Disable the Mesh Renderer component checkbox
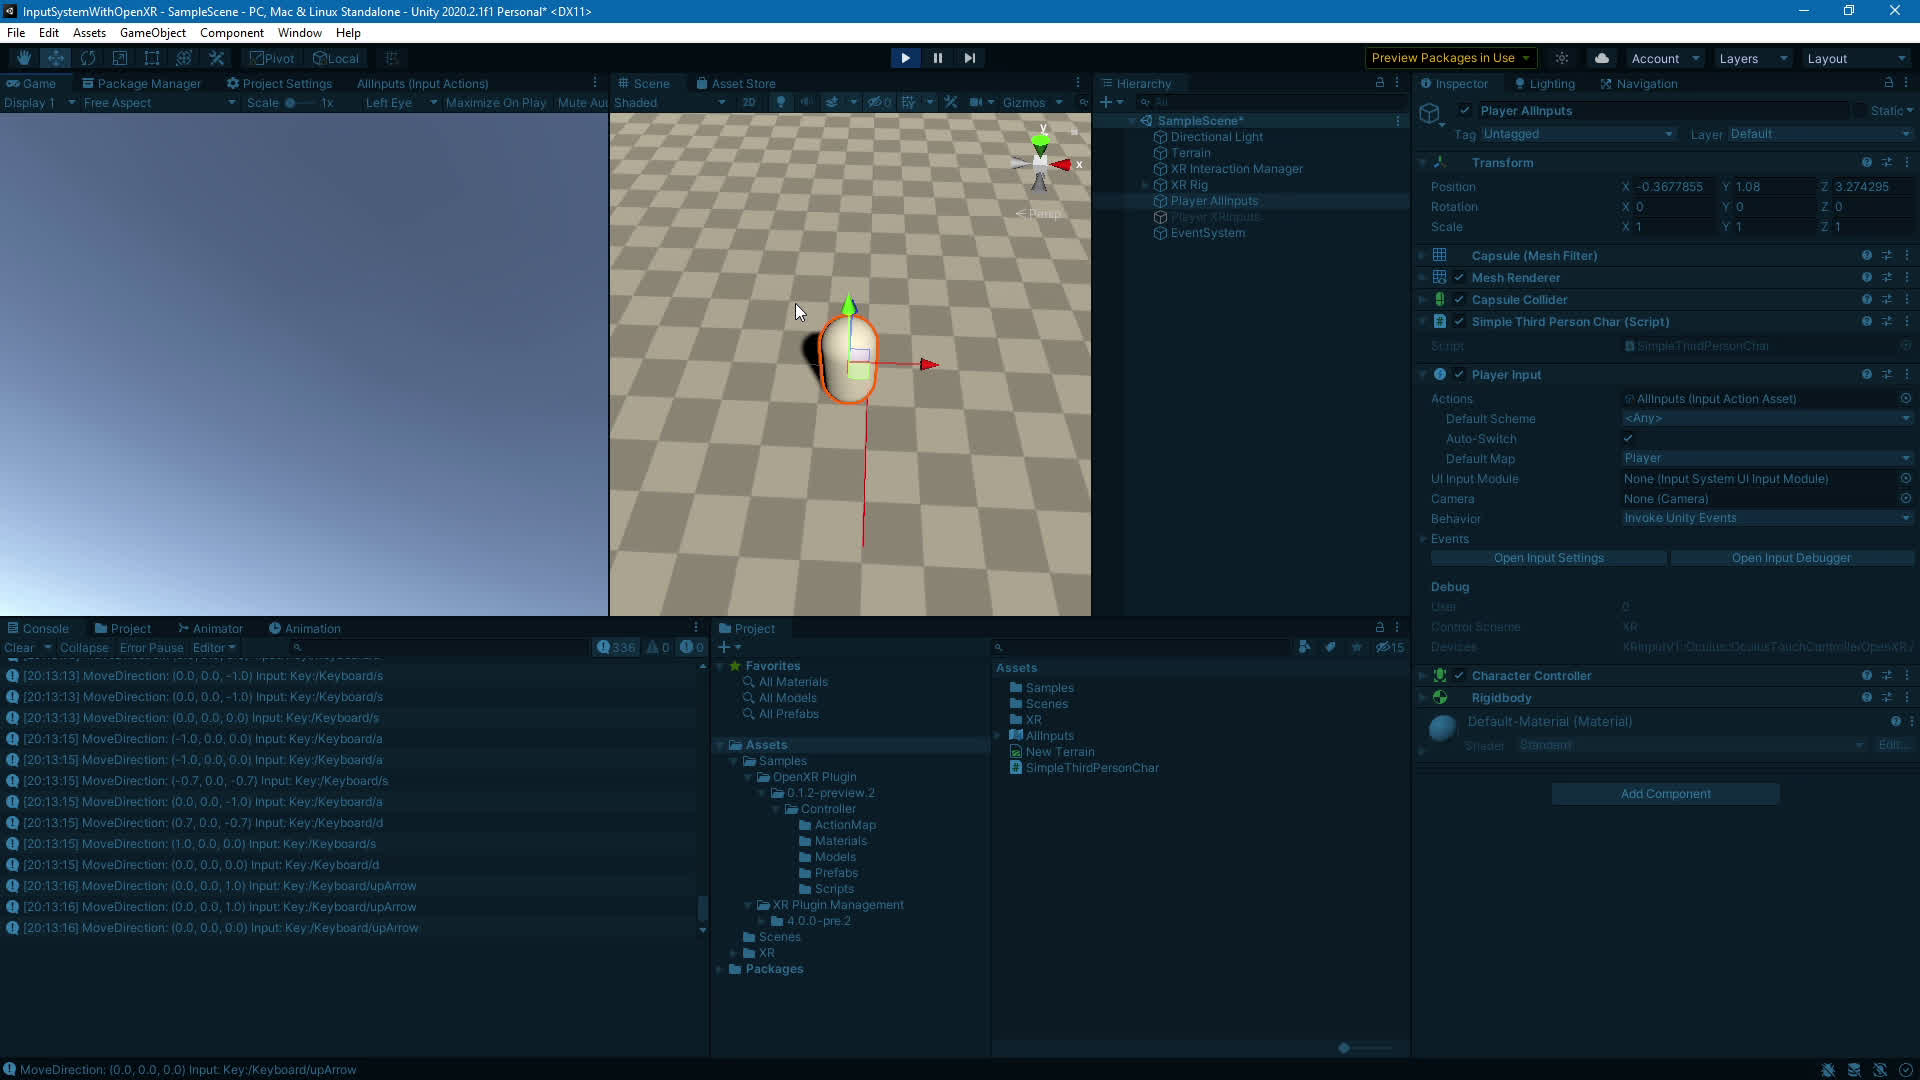The width and height of the screenshot is (1920, 1080). (1459, 278)
